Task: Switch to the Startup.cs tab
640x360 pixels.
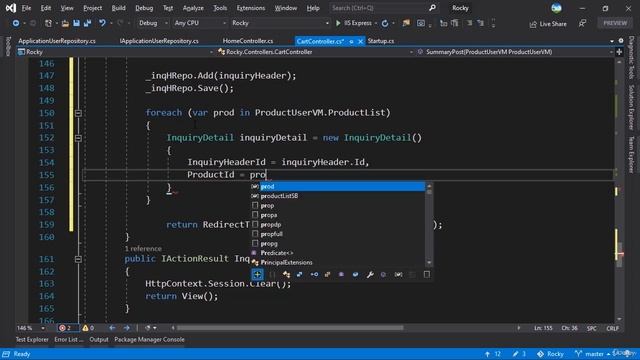Action: [381, 41]
